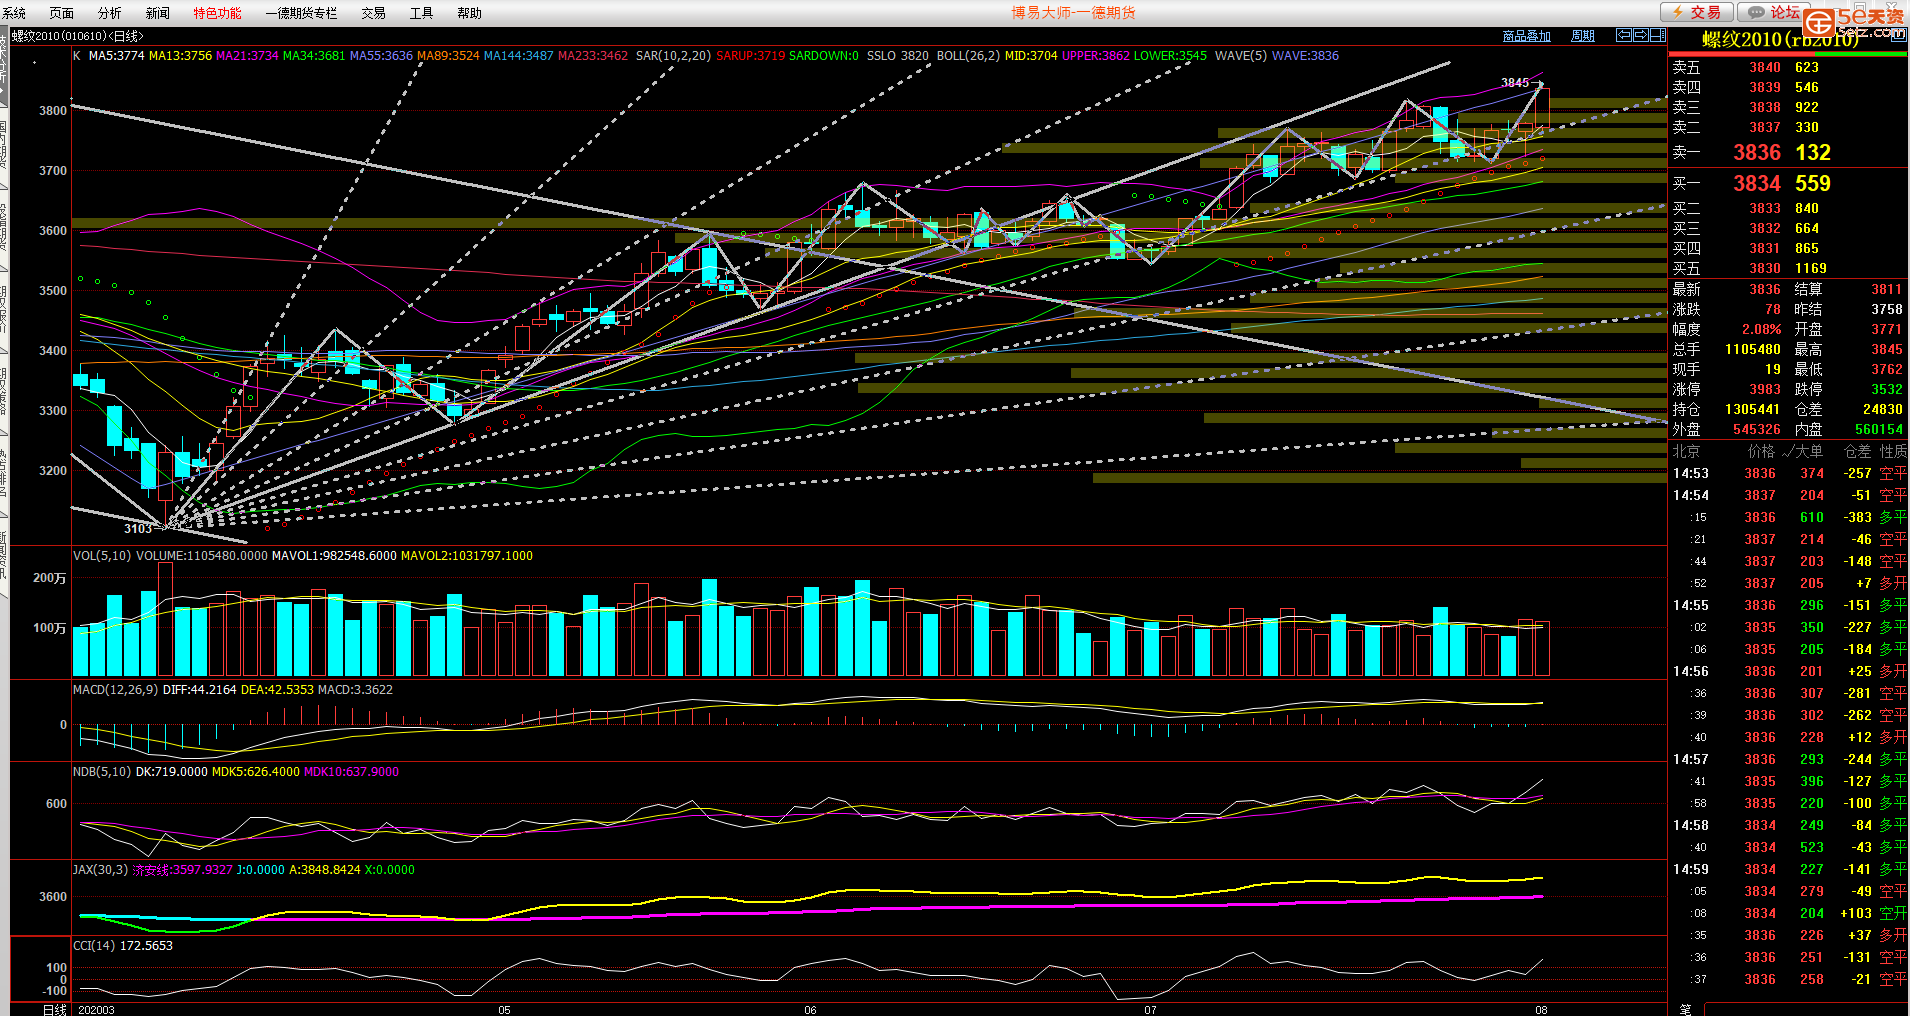This screenshot has height=1016, width=1910.
Task: Open the 特色功能 menu
Action: click(217, 13)
